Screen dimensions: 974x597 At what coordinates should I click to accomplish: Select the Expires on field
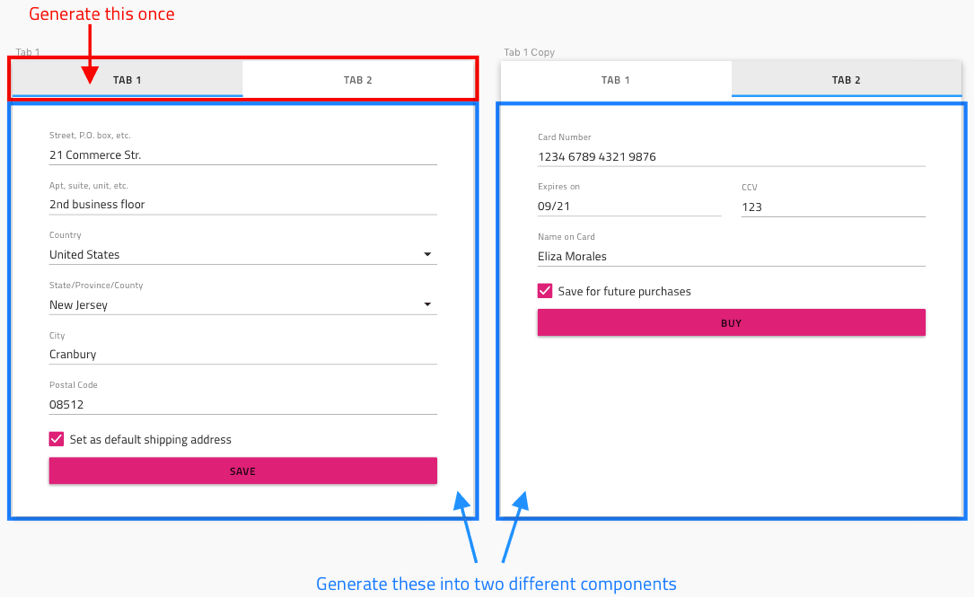(630, 207)
